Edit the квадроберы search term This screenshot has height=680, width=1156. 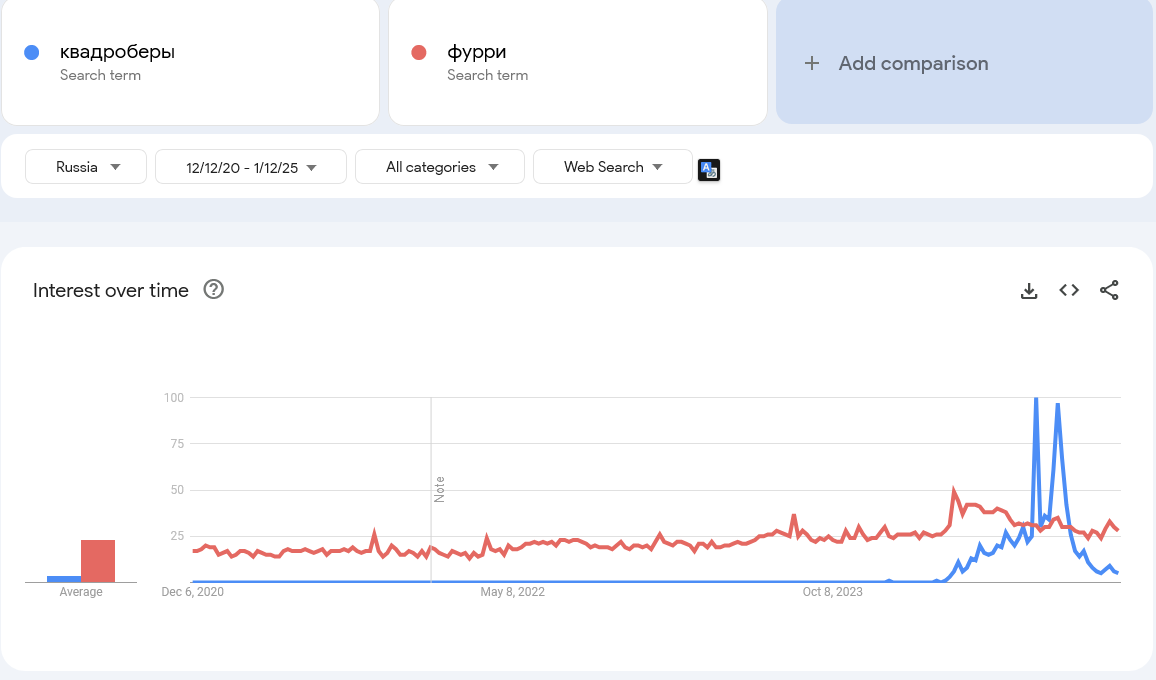click(x=190, y=62)
